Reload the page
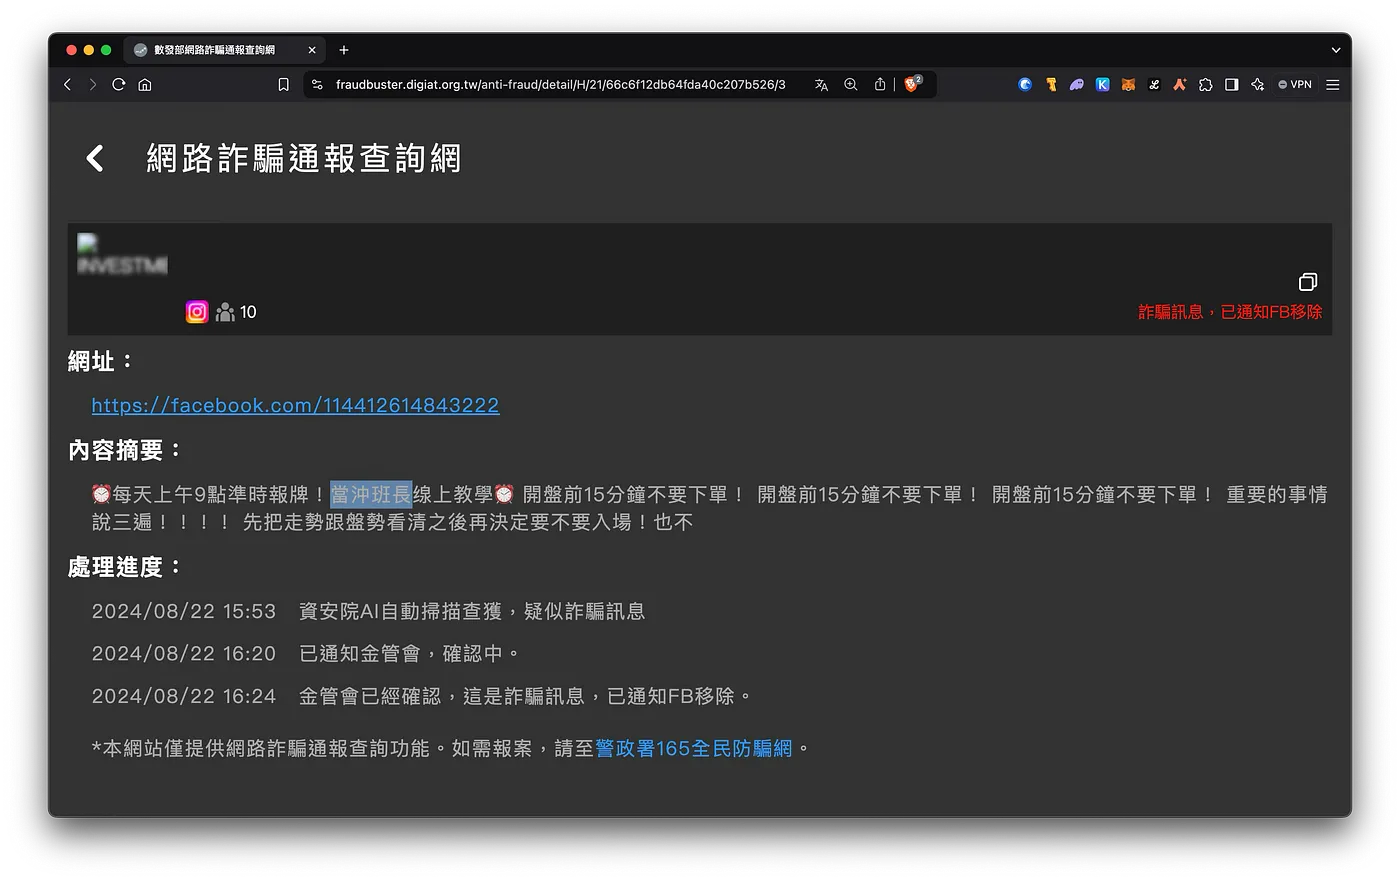 [x=119, y=85]
